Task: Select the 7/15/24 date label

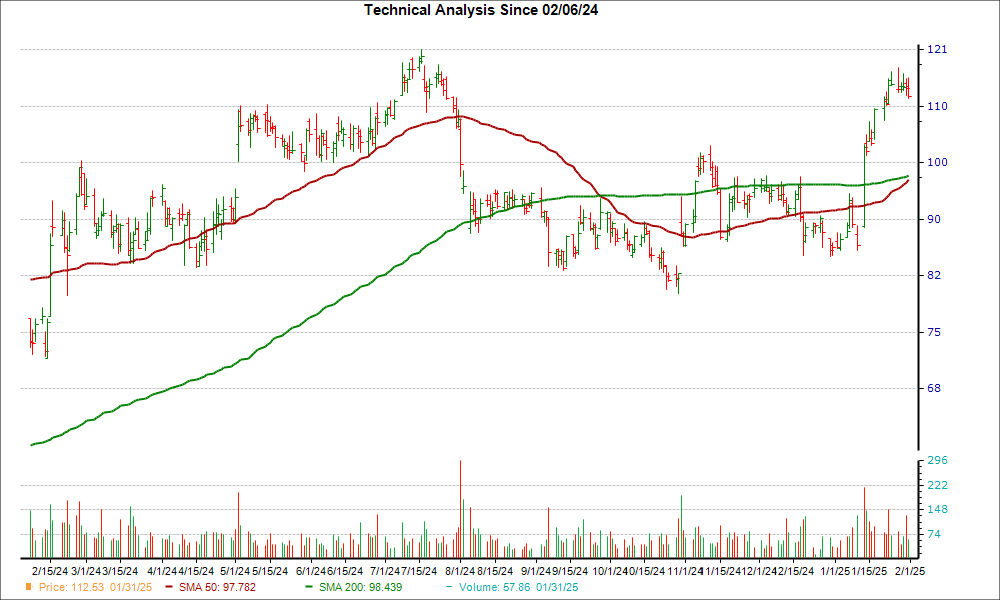Action: (419, 571)
